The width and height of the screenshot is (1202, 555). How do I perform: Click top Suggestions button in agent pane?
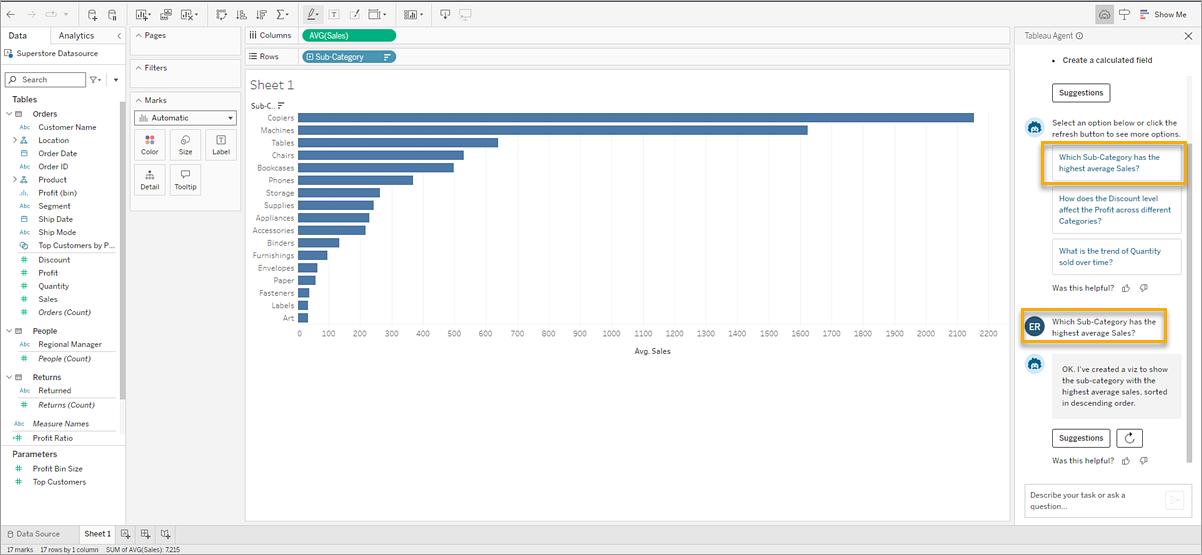click(x=1081, y=93)
